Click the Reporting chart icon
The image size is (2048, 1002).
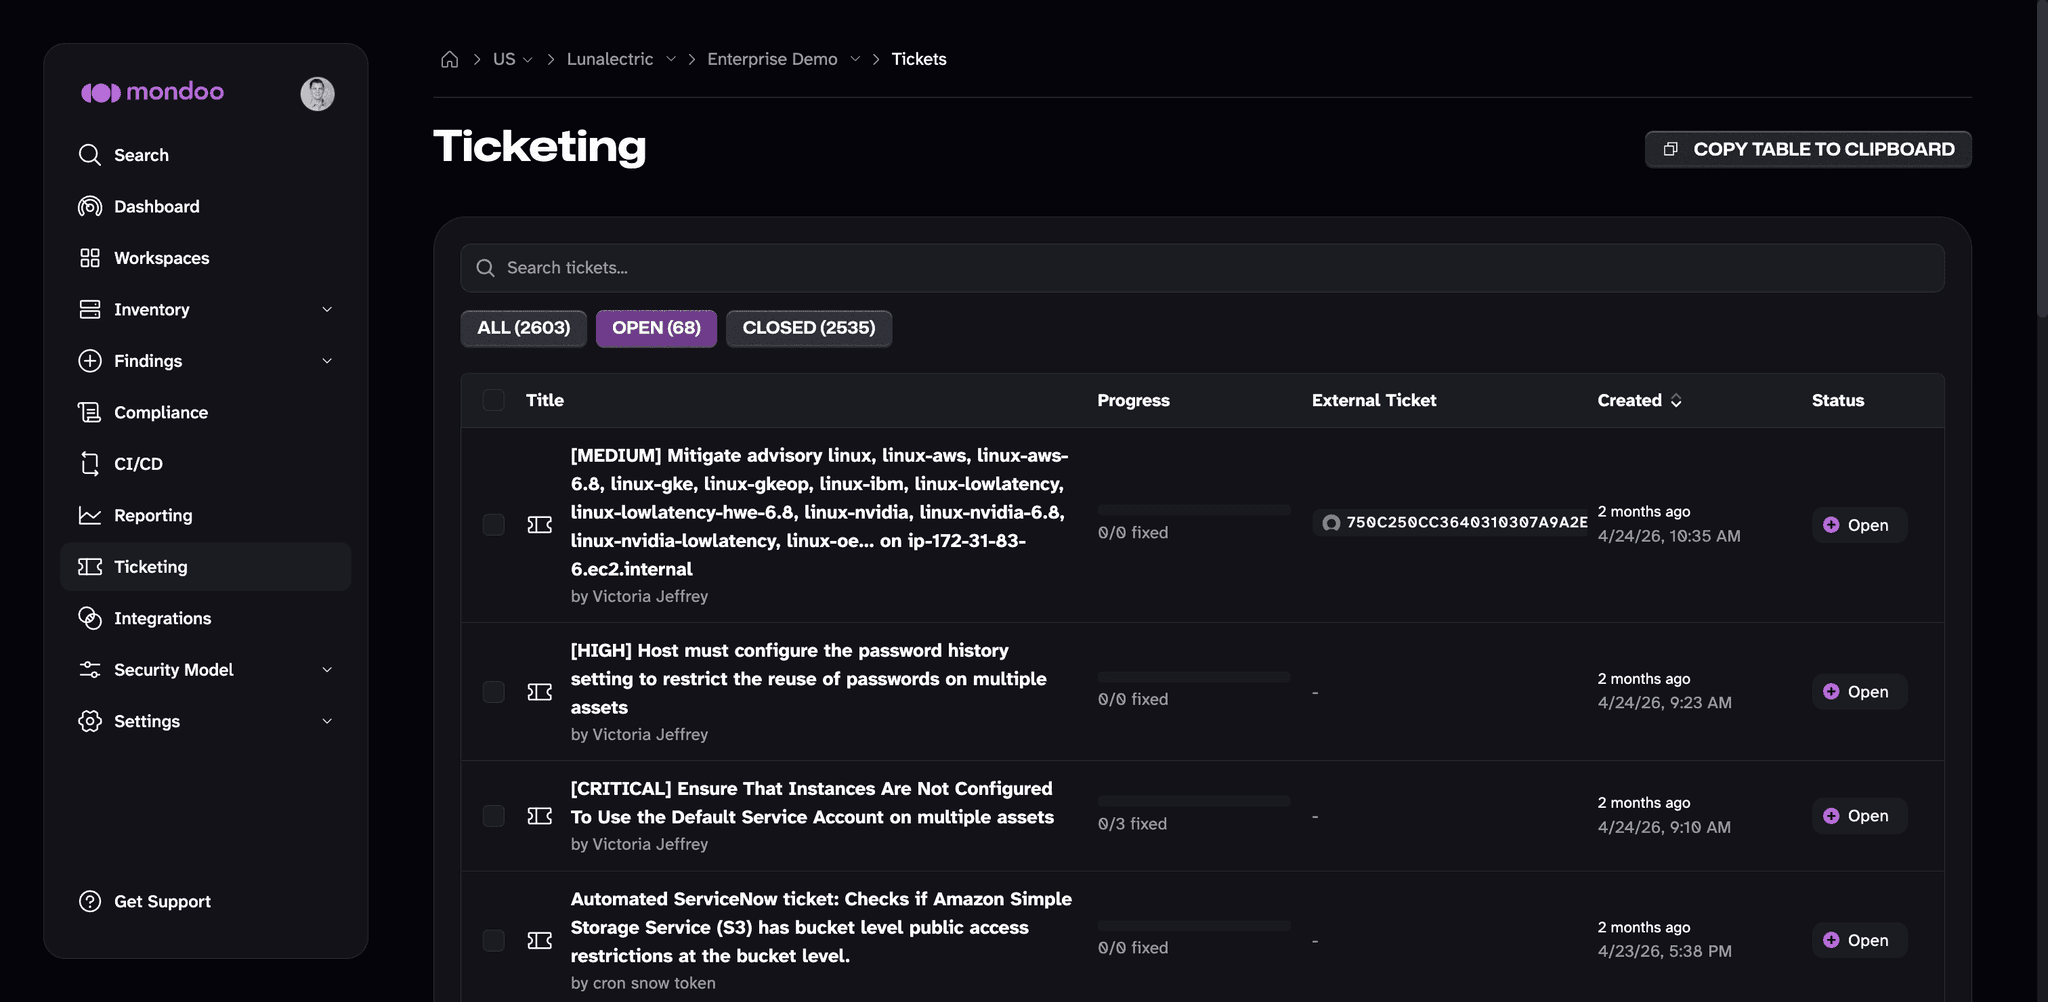point(90,515)
